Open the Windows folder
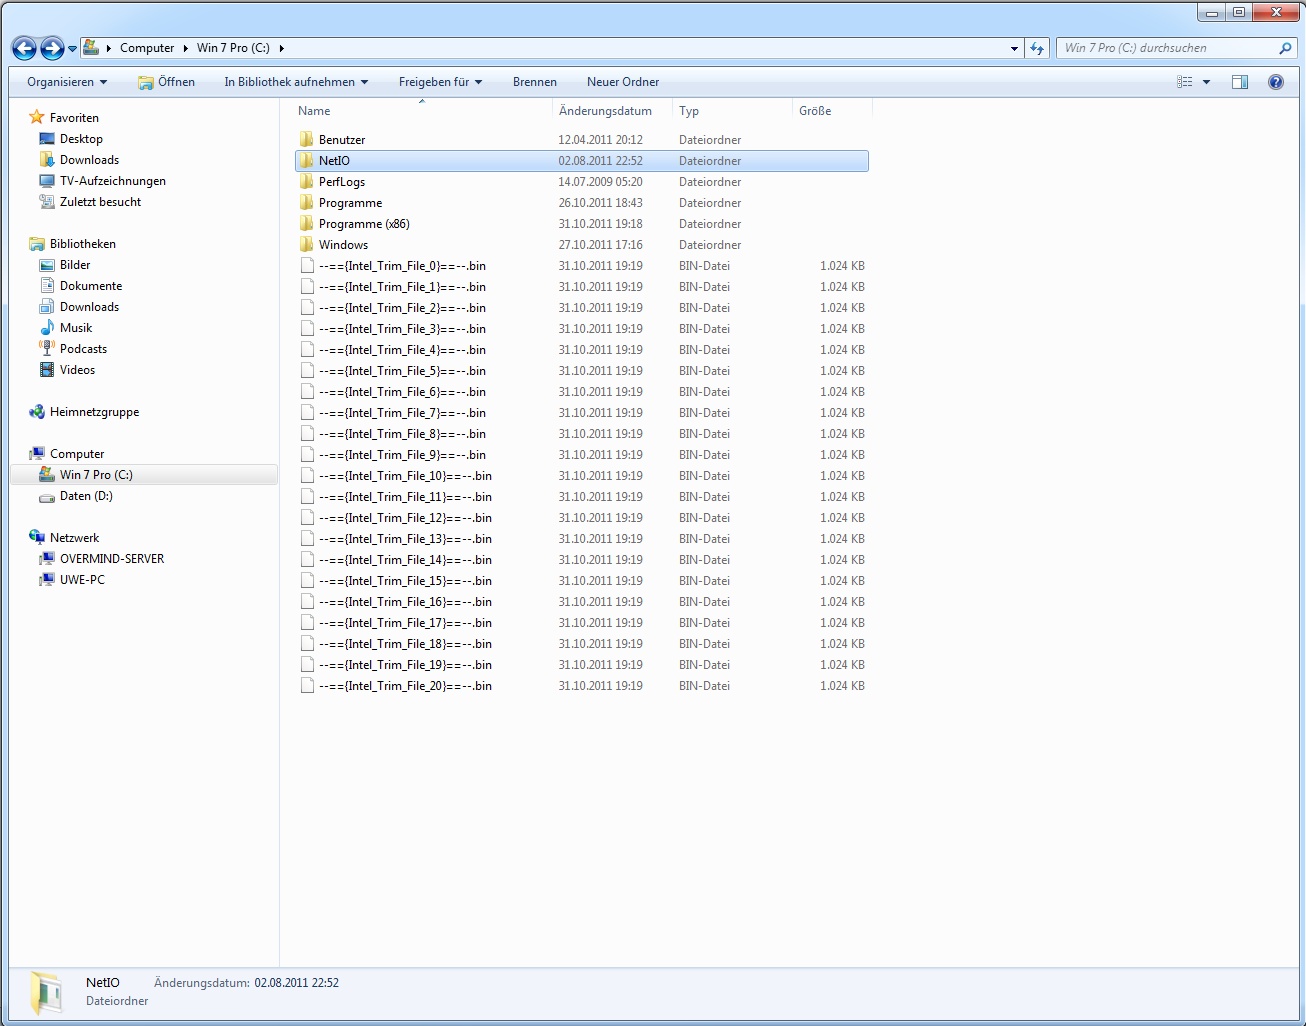The width and height of the screenshot is (1306, 1026). click(x=343, y=245)
